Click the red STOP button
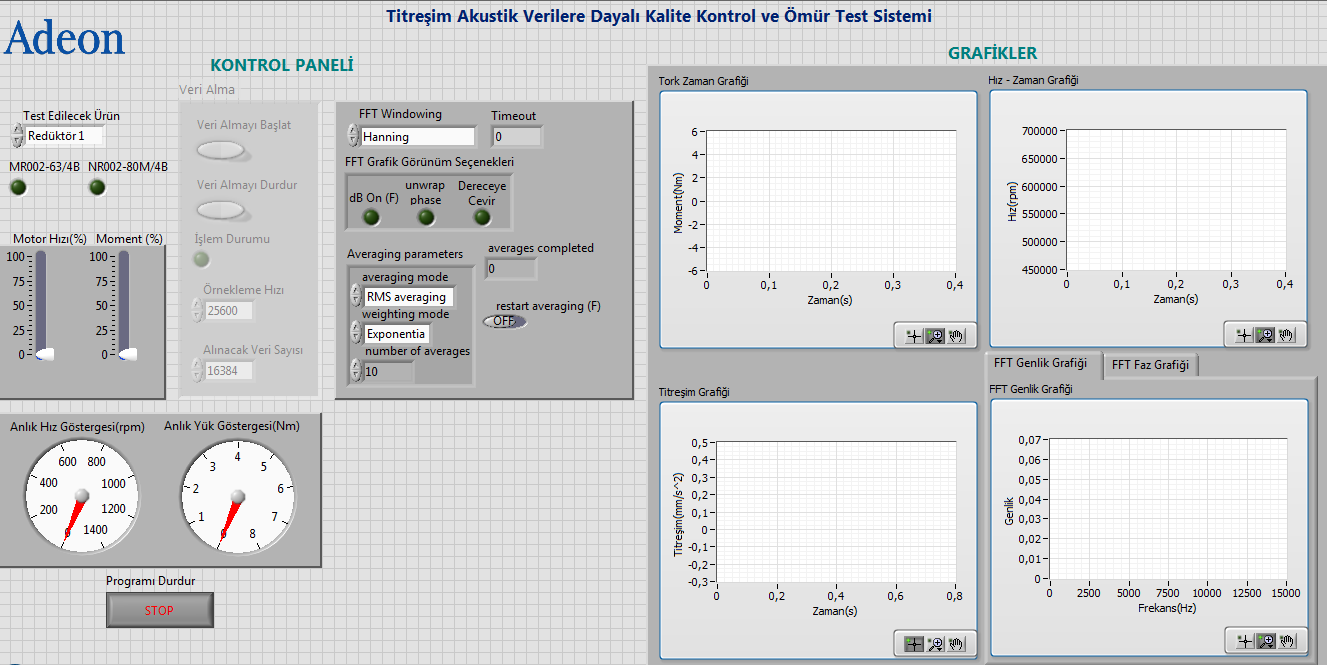The width and height of the screenshot is (1327, 665). click(160, 610)
